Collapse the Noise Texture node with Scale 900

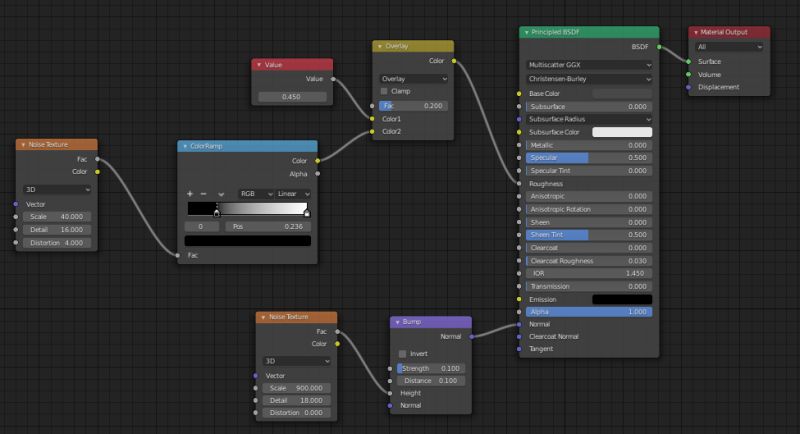[x=263, y=317]
